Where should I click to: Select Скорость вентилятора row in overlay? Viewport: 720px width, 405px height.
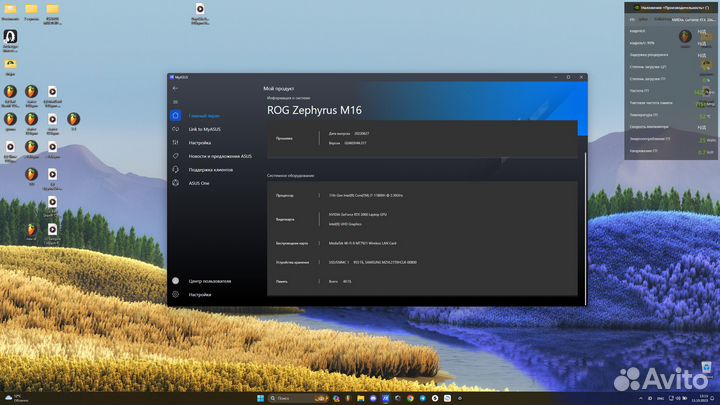[x=671, y=127]
